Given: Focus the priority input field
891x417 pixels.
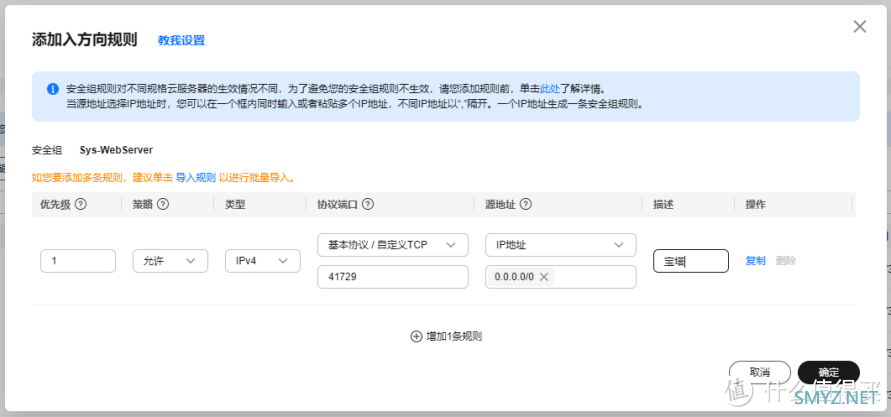Looking at the screenshot, I should pyautogui.click(x=78, y=261).
